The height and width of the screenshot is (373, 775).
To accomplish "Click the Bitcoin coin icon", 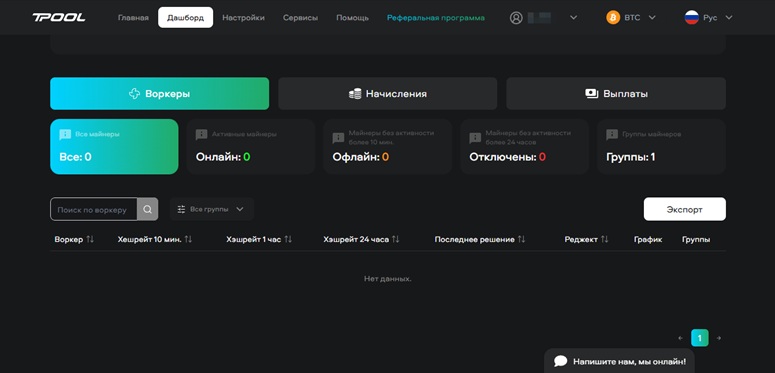I will (x=613, y=18).
